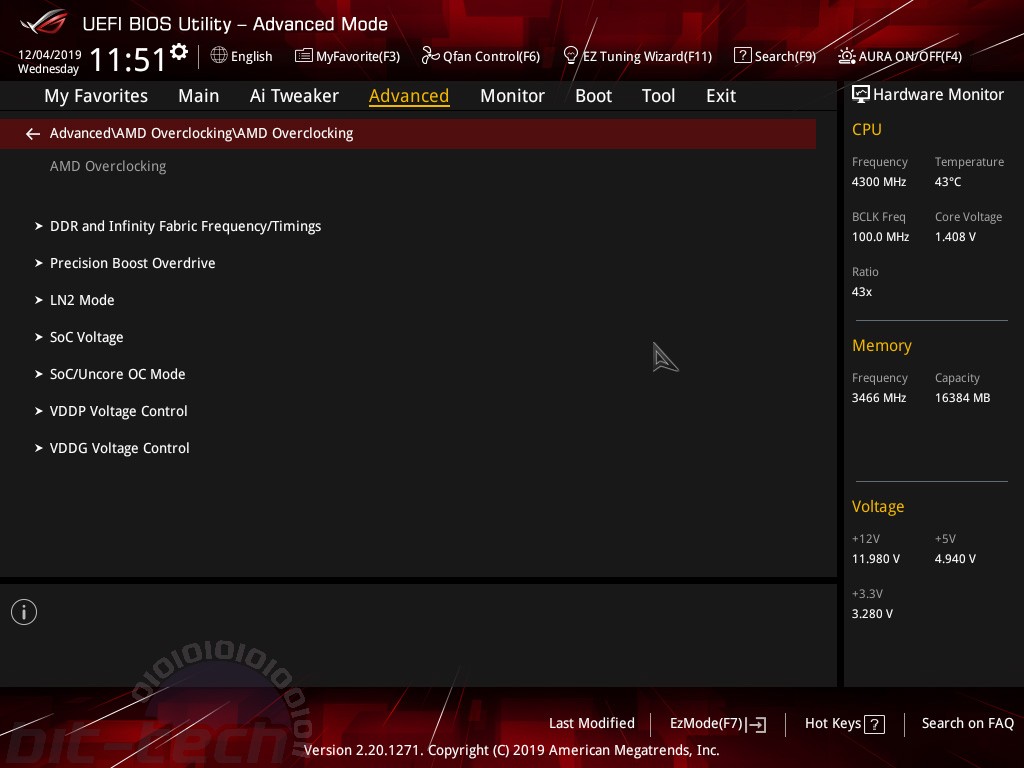This screenshot has width=1024, height=768.
Task: Open SoC/Uncore OC Mode entry
Action: pyautogui.click(x=118, y=374)
